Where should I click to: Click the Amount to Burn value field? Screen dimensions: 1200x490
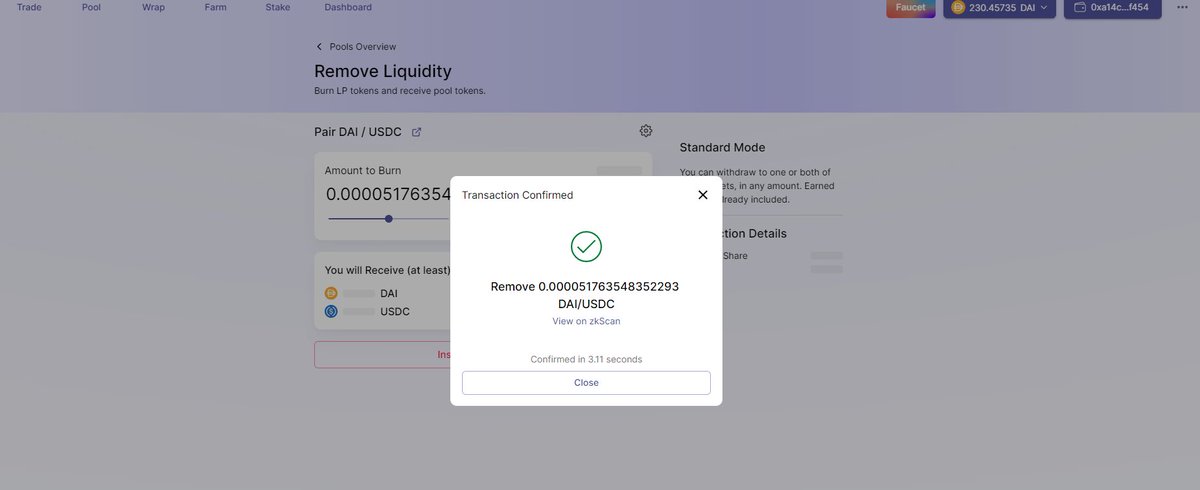pos(388,194)
